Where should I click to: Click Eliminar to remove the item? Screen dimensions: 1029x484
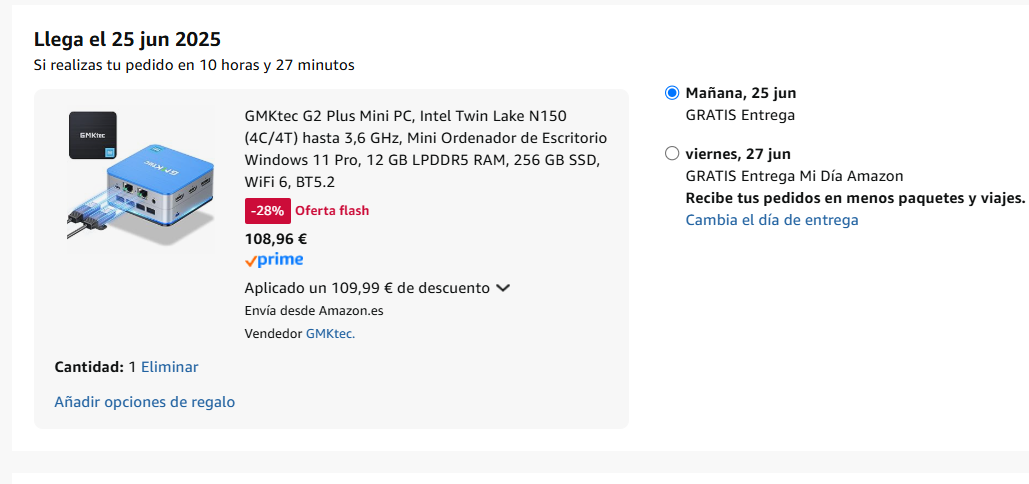coord(169,367)
